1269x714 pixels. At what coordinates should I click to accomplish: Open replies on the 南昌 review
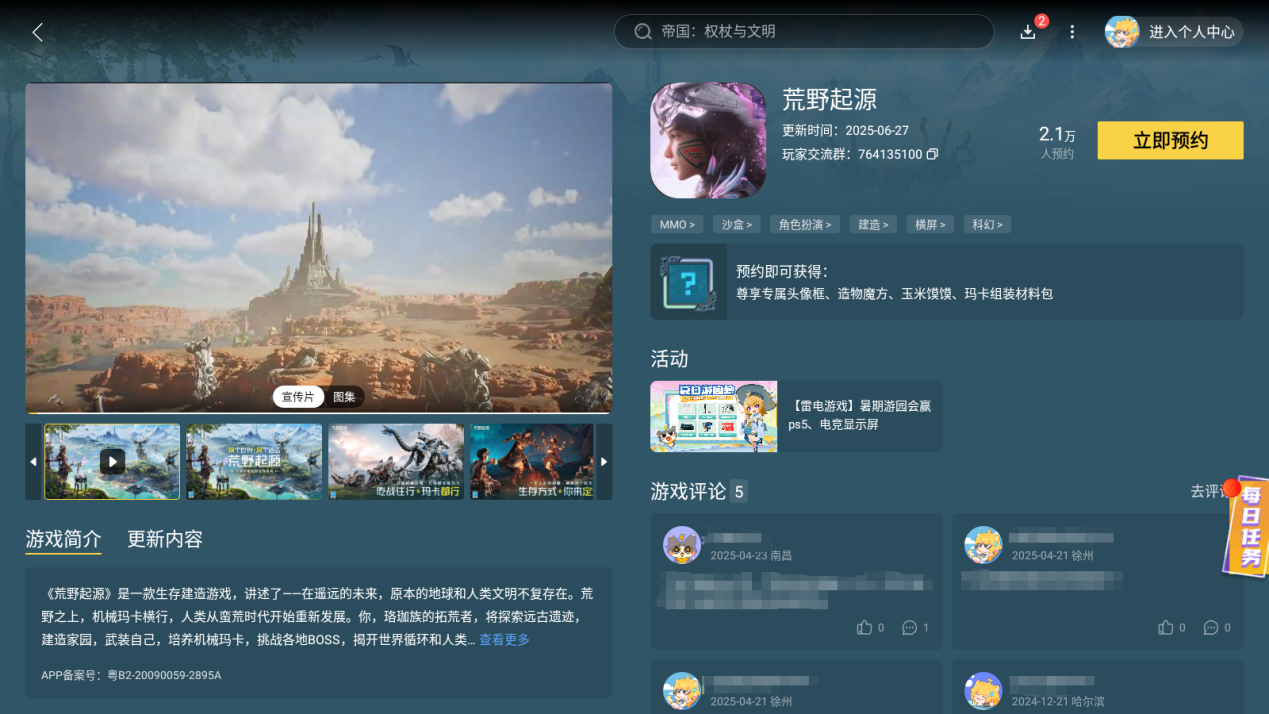[x=910, y=627]
